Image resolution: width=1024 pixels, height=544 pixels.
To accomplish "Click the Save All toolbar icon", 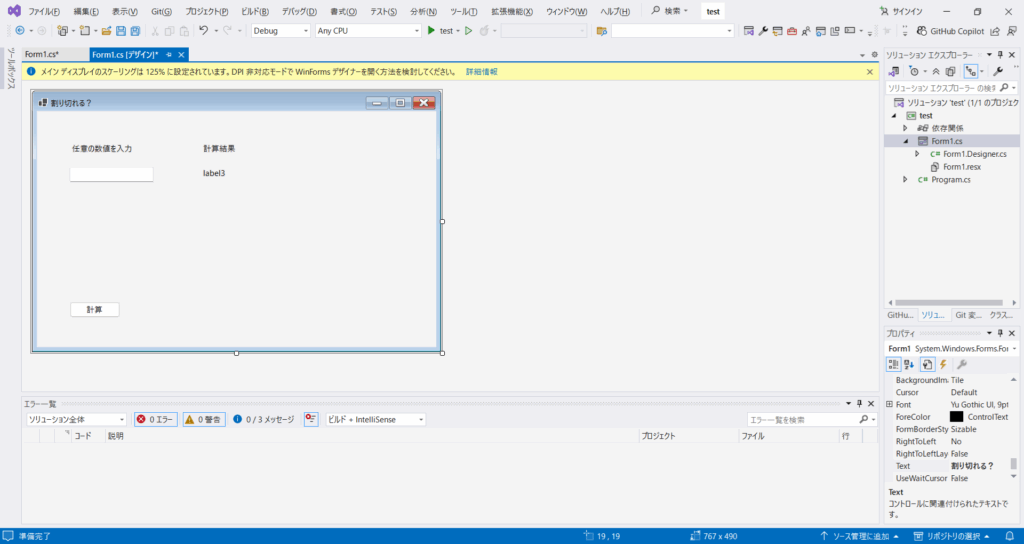I will (x=135, y=31).
